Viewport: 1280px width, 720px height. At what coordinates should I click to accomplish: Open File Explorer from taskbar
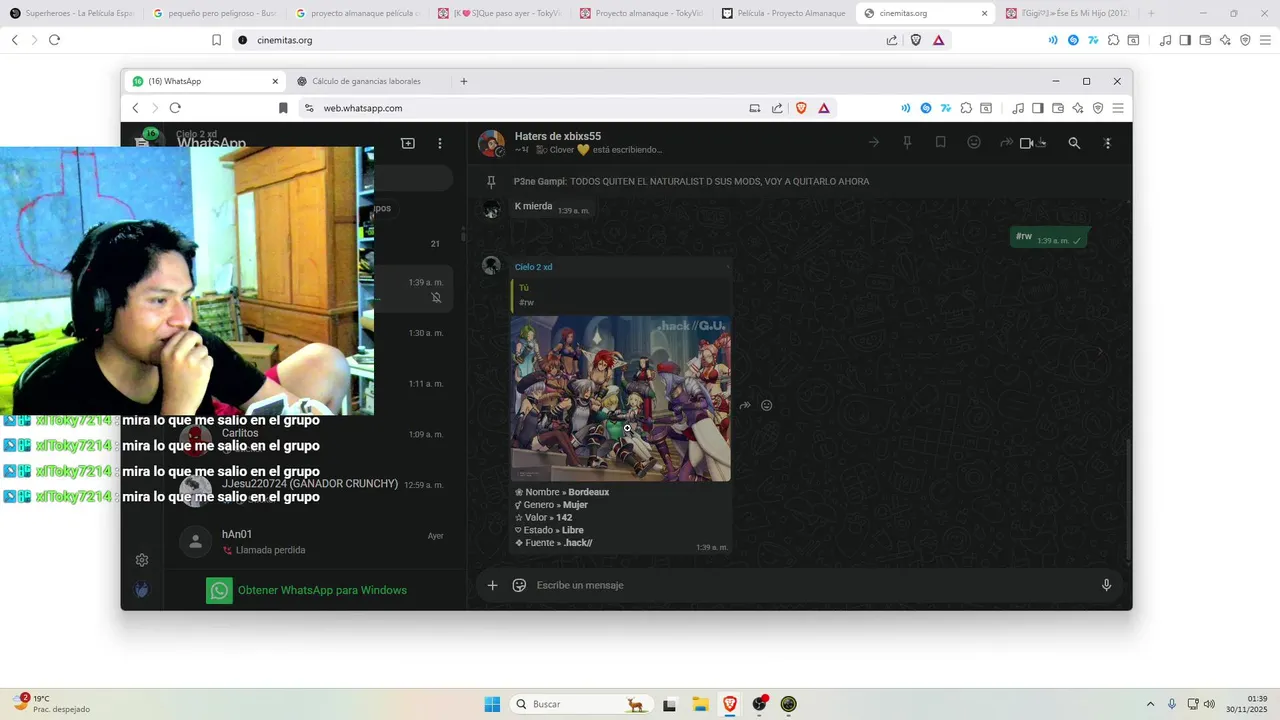click(700, 704)
